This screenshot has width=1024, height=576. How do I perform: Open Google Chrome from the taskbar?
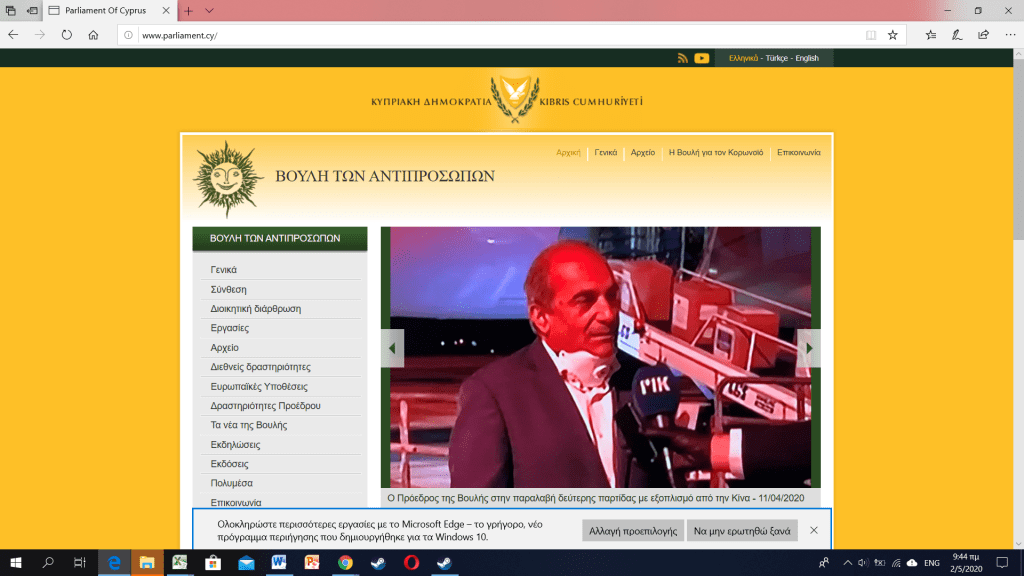(345, 563)
